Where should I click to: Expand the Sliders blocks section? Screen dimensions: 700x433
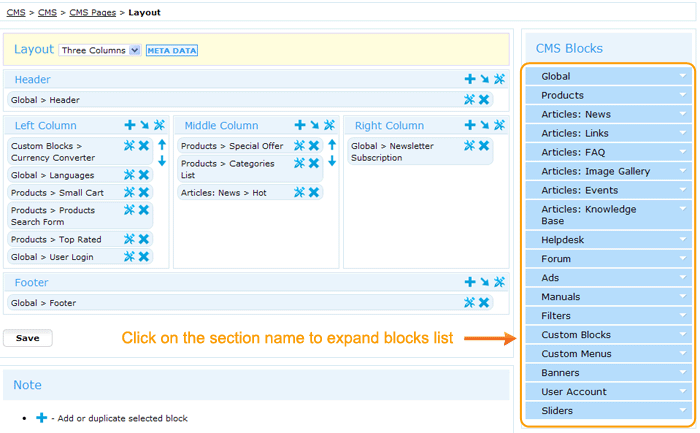pyautogui.click(x=608, y=410)
